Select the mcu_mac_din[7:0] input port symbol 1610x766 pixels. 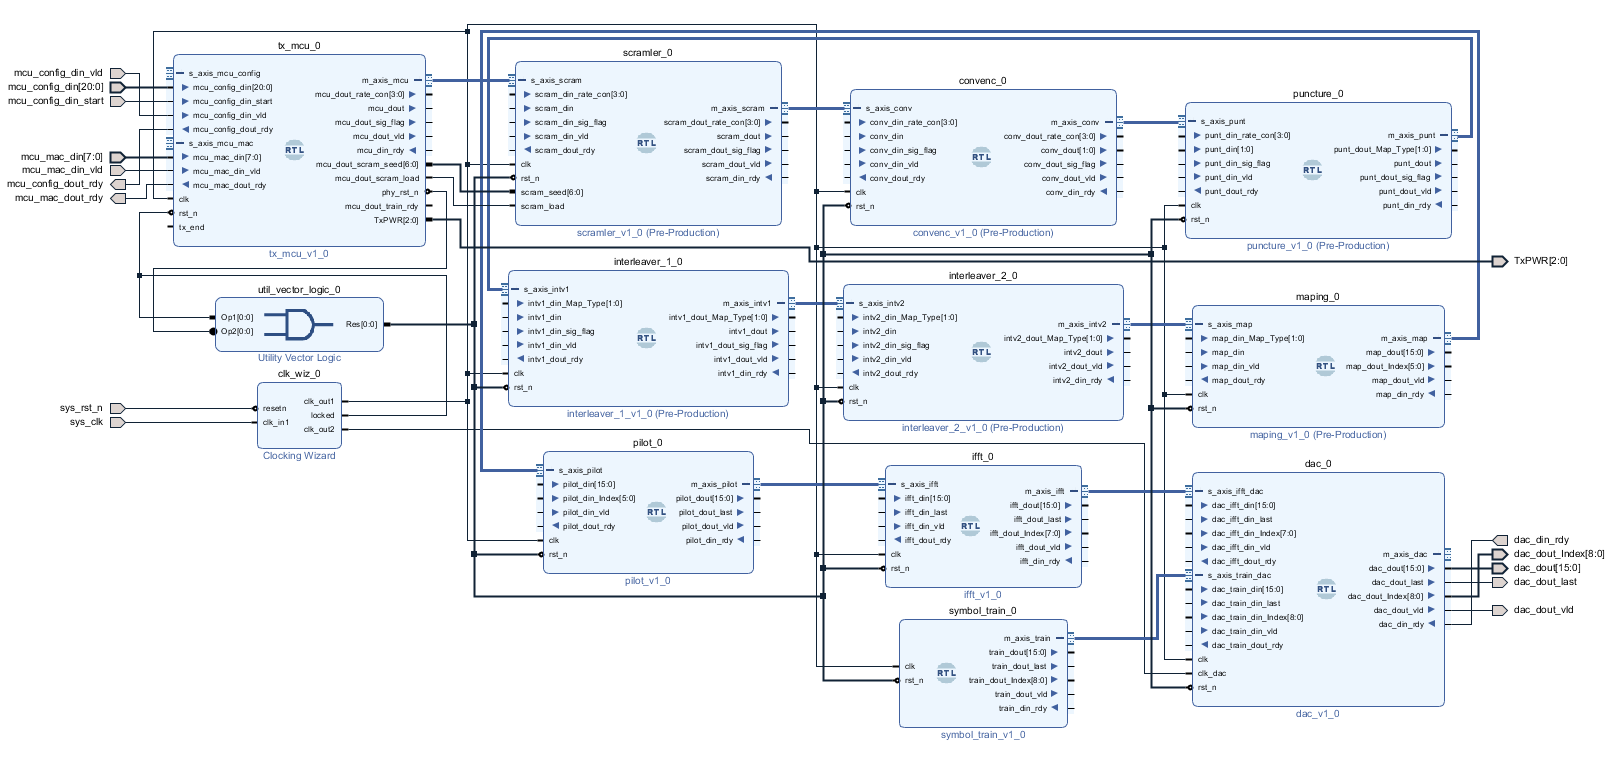[117, 157]
